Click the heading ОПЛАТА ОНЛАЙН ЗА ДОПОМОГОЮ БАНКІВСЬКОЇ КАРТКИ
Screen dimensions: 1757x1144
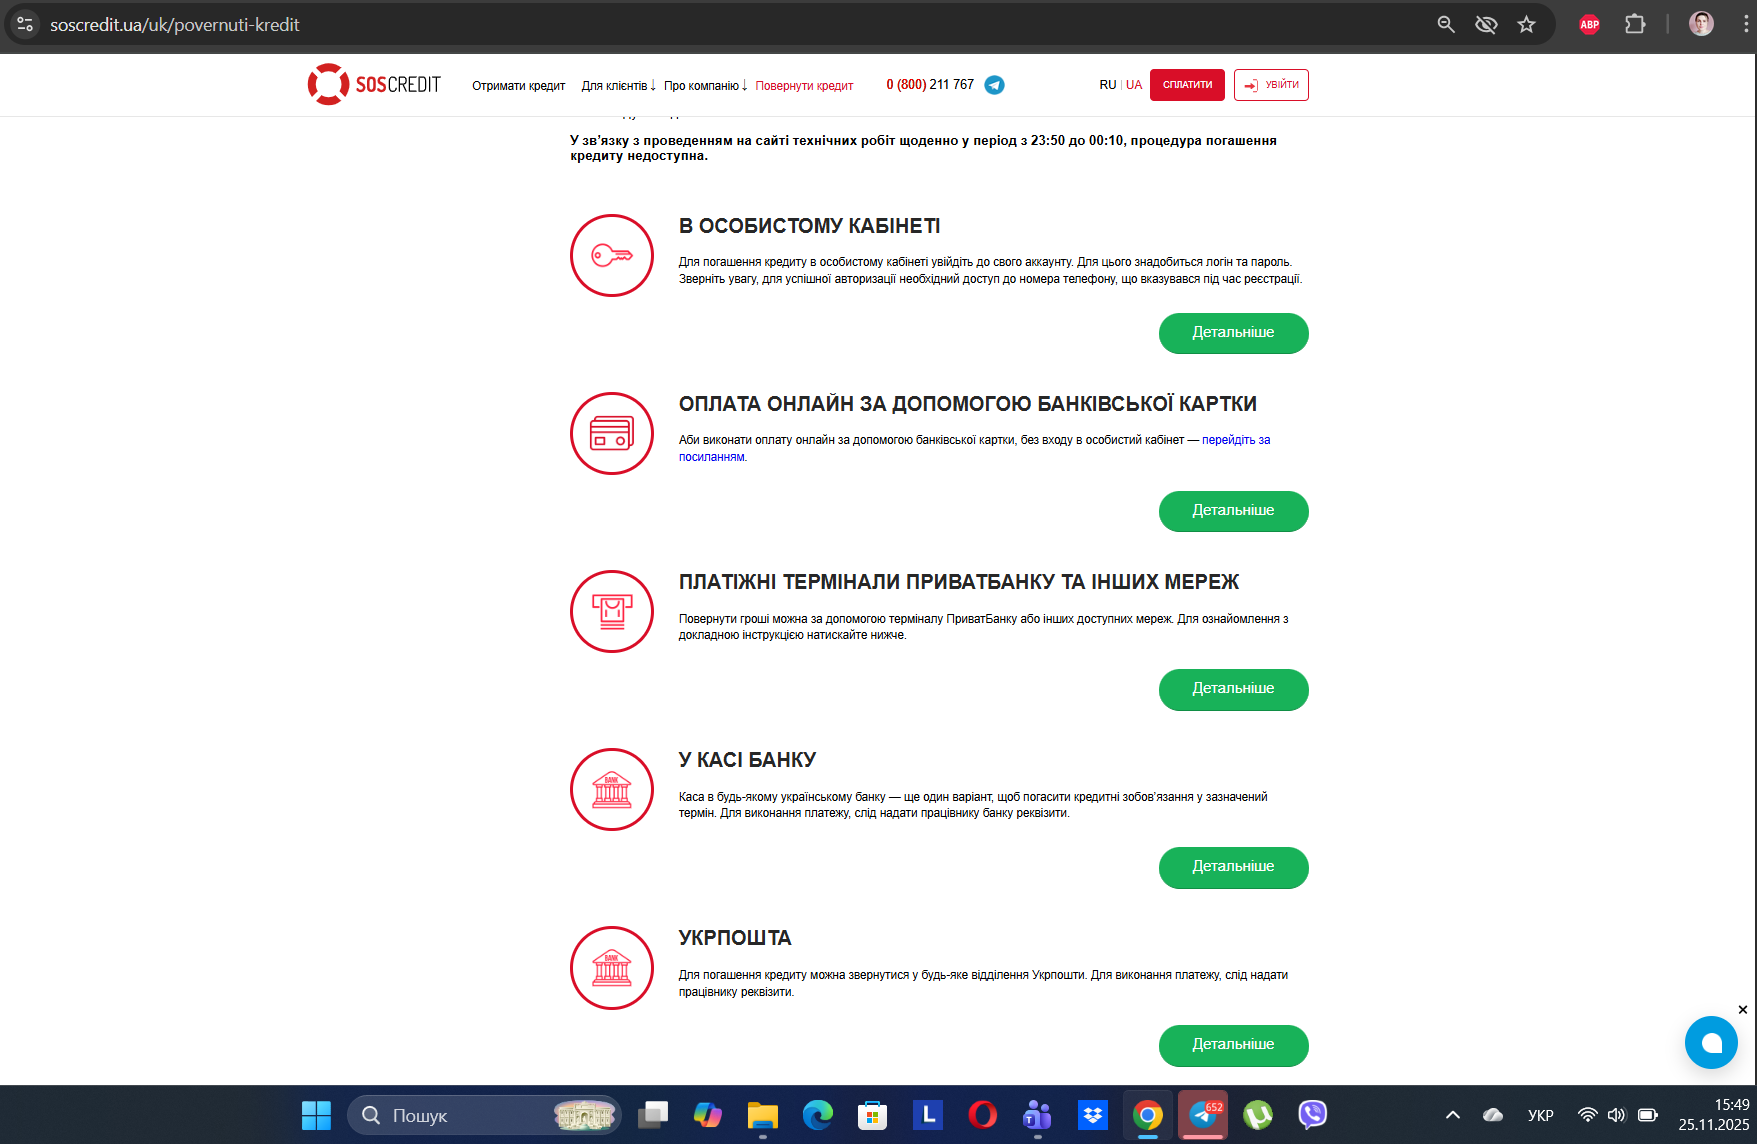(x=968, y=404)
